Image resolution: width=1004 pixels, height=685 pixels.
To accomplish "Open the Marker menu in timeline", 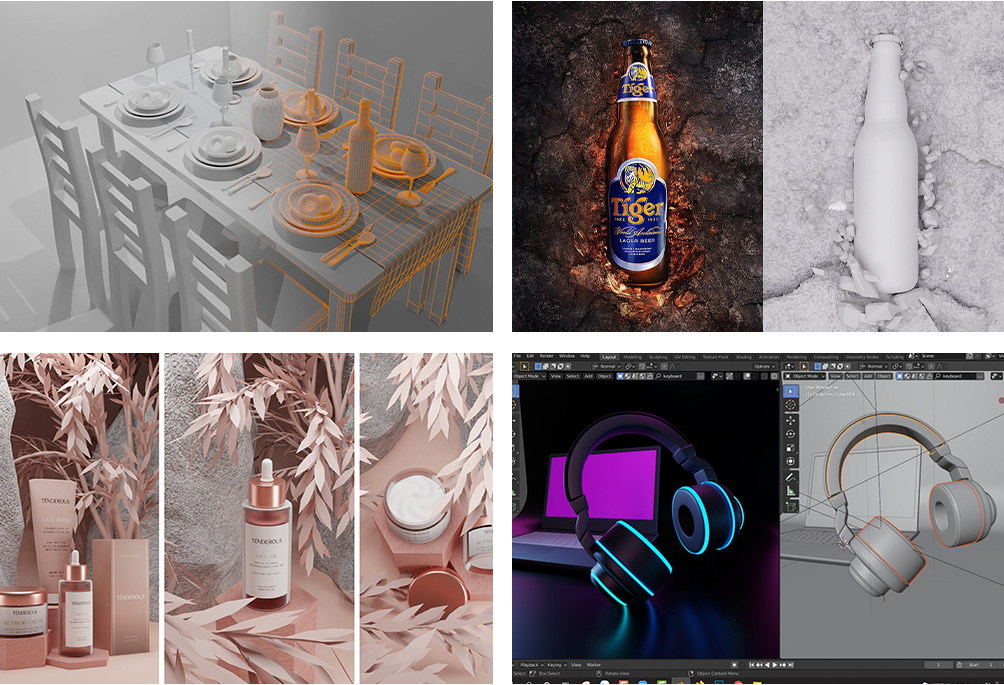I will coord(594,665).
